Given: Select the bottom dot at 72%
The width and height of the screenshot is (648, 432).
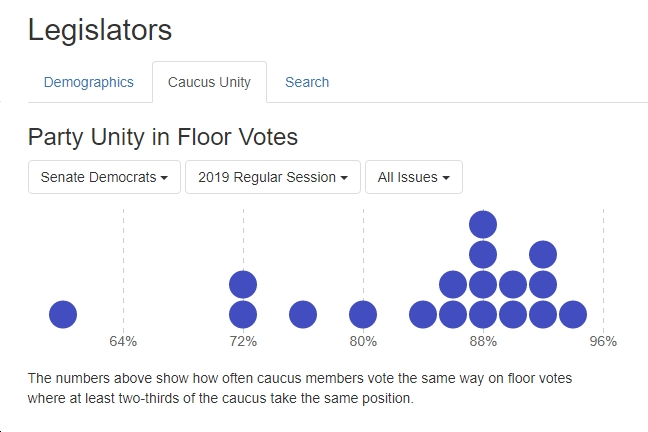Looking at the screenshot, I should point(243,315).
